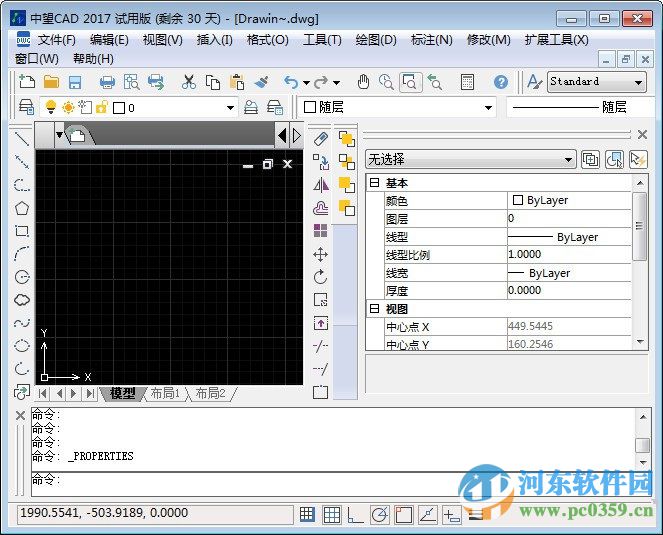This screenshot has width=663, height=535.
Task: Open the layer properties manager
Action: pos(26,107)
